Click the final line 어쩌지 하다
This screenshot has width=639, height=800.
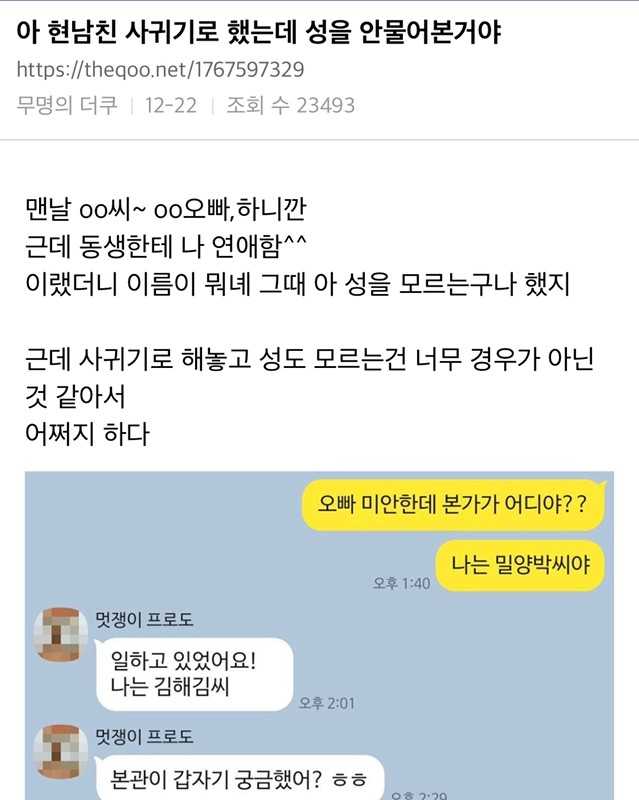[87, 434]
